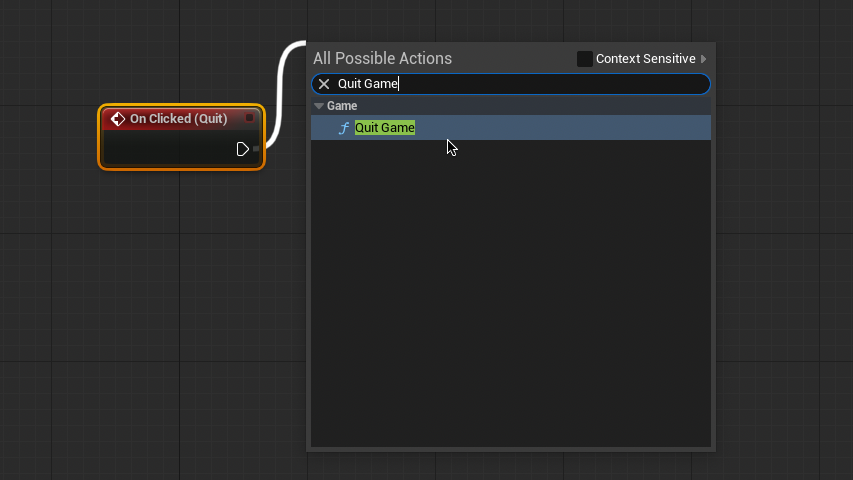
Task: Expand the arrow next to Context Sensitive
Action: point(703,59)
